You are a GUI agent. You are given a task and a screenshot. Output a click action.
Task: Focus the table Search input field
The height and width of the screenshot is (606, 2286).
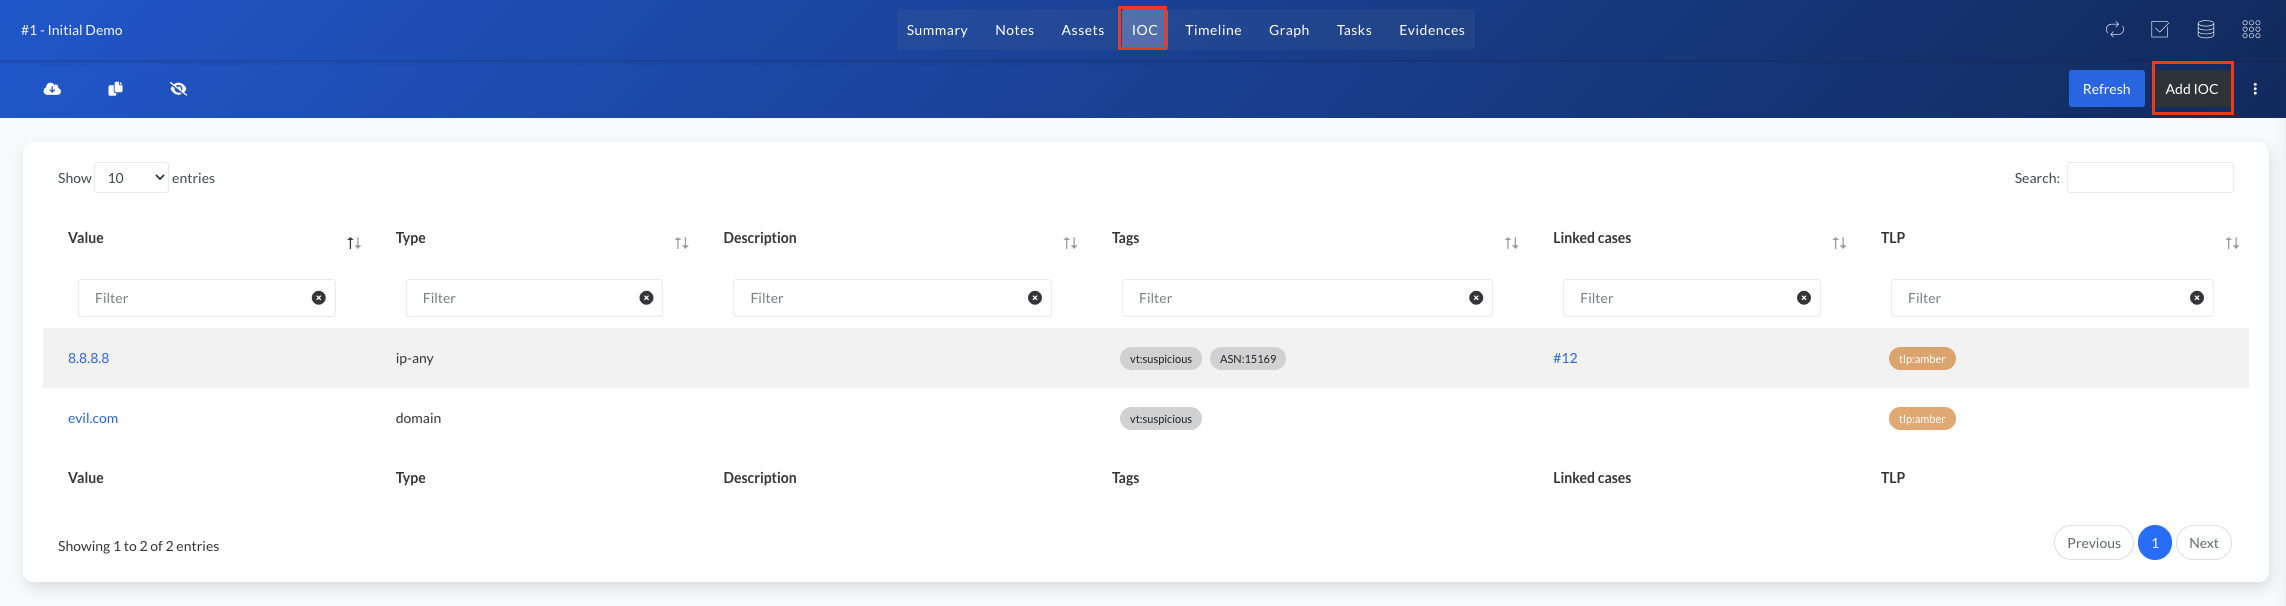(2150, 178)
